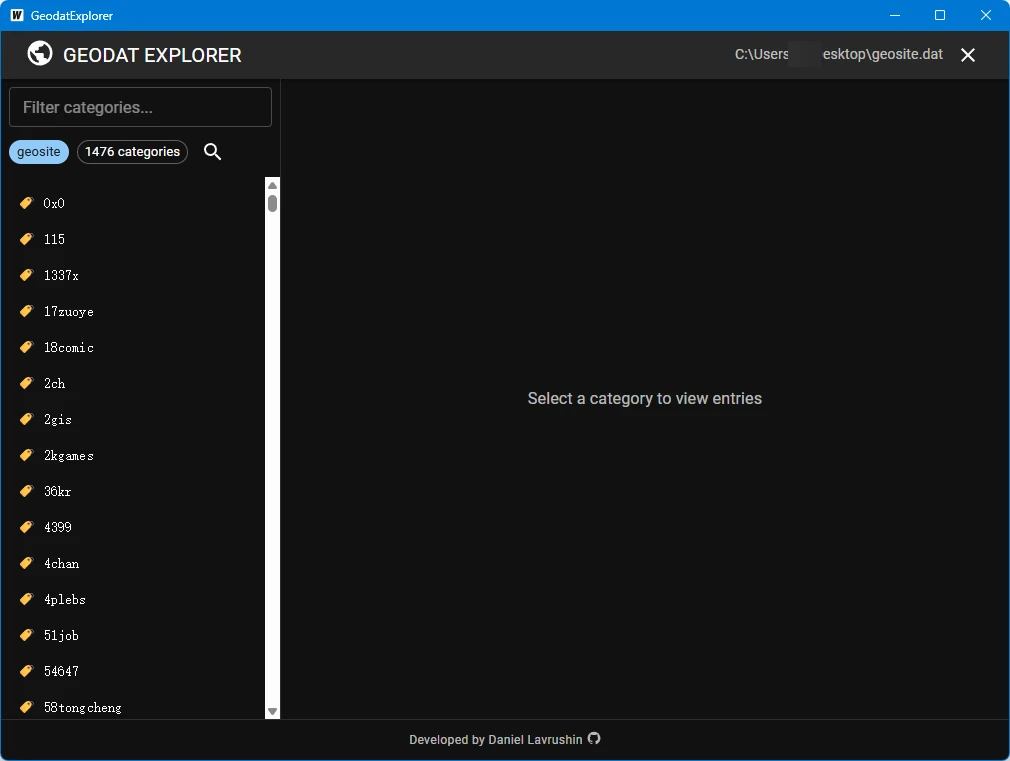Click the search magnifier icon
Viewport: 1010px width, 761px height.
[213, 152]
